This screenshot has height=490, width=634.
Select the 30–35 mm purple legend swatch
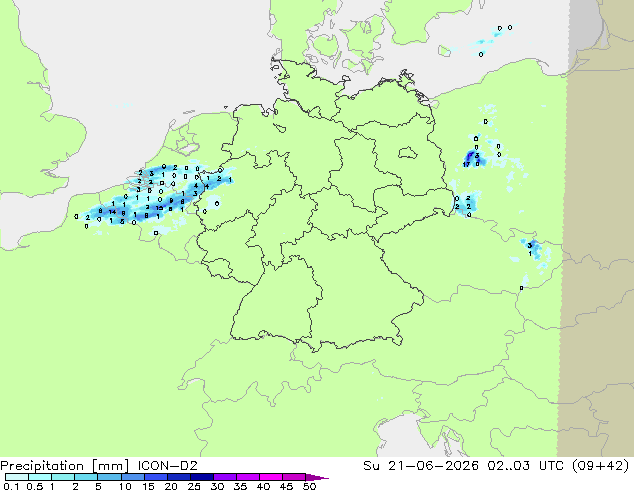[224, 477]
